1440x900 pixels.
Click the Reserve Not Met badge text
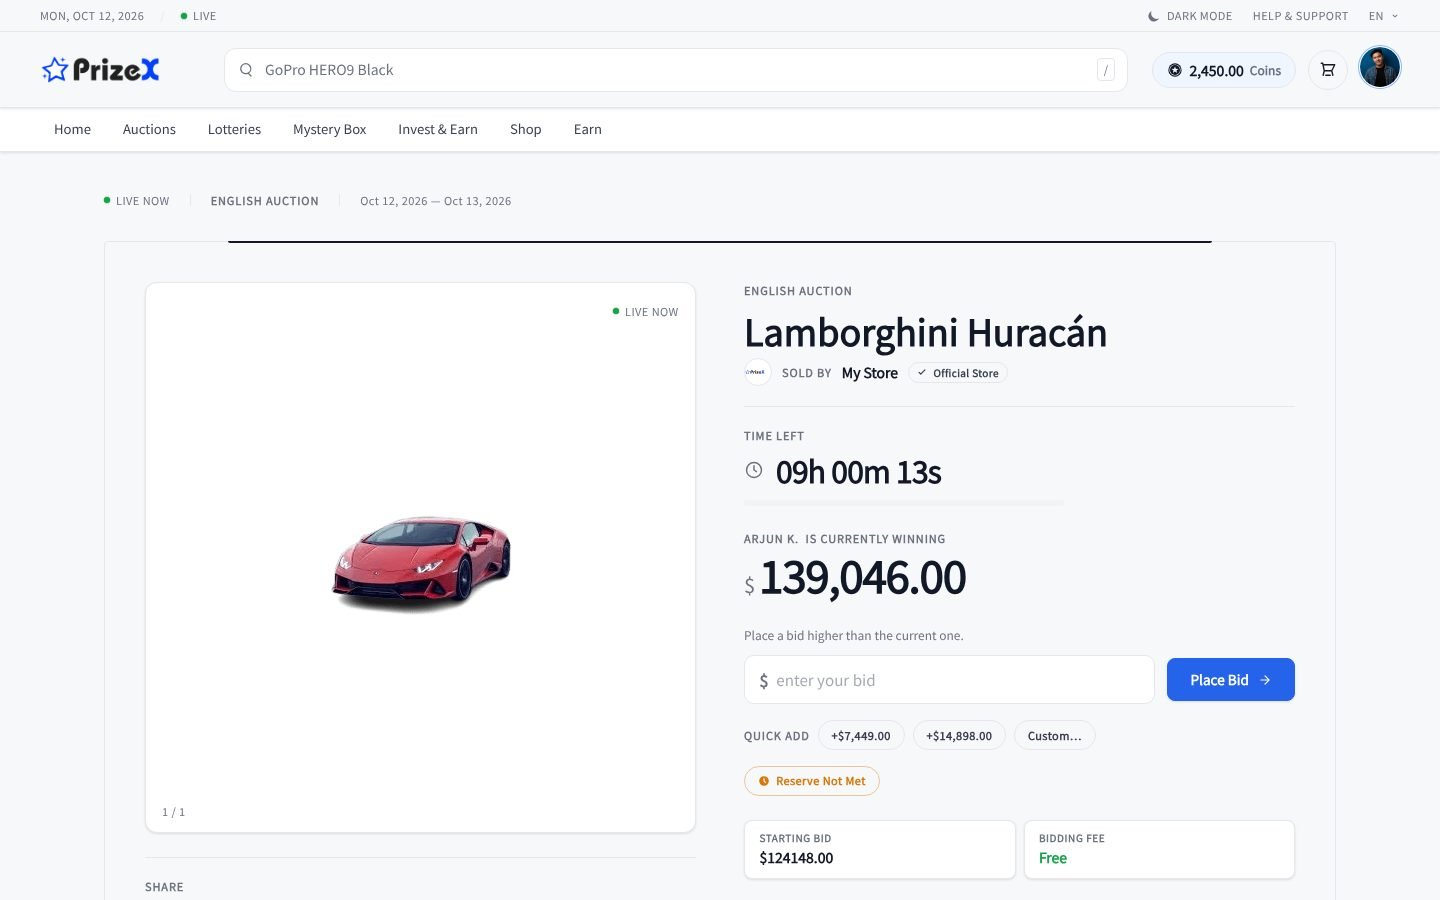point(821,781)
